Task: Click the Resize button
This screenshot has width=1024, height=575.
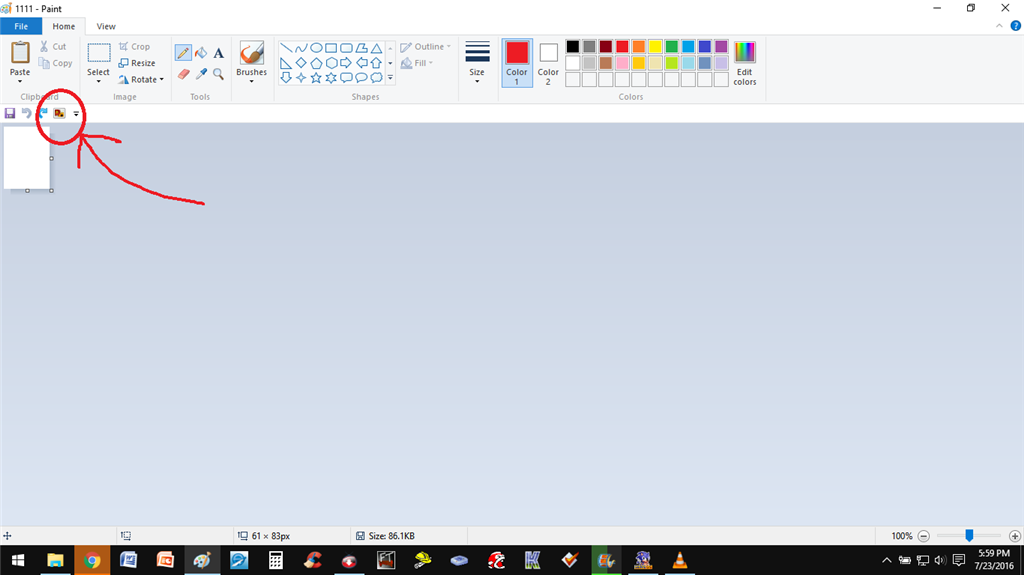Action: [x=137, y=63]
